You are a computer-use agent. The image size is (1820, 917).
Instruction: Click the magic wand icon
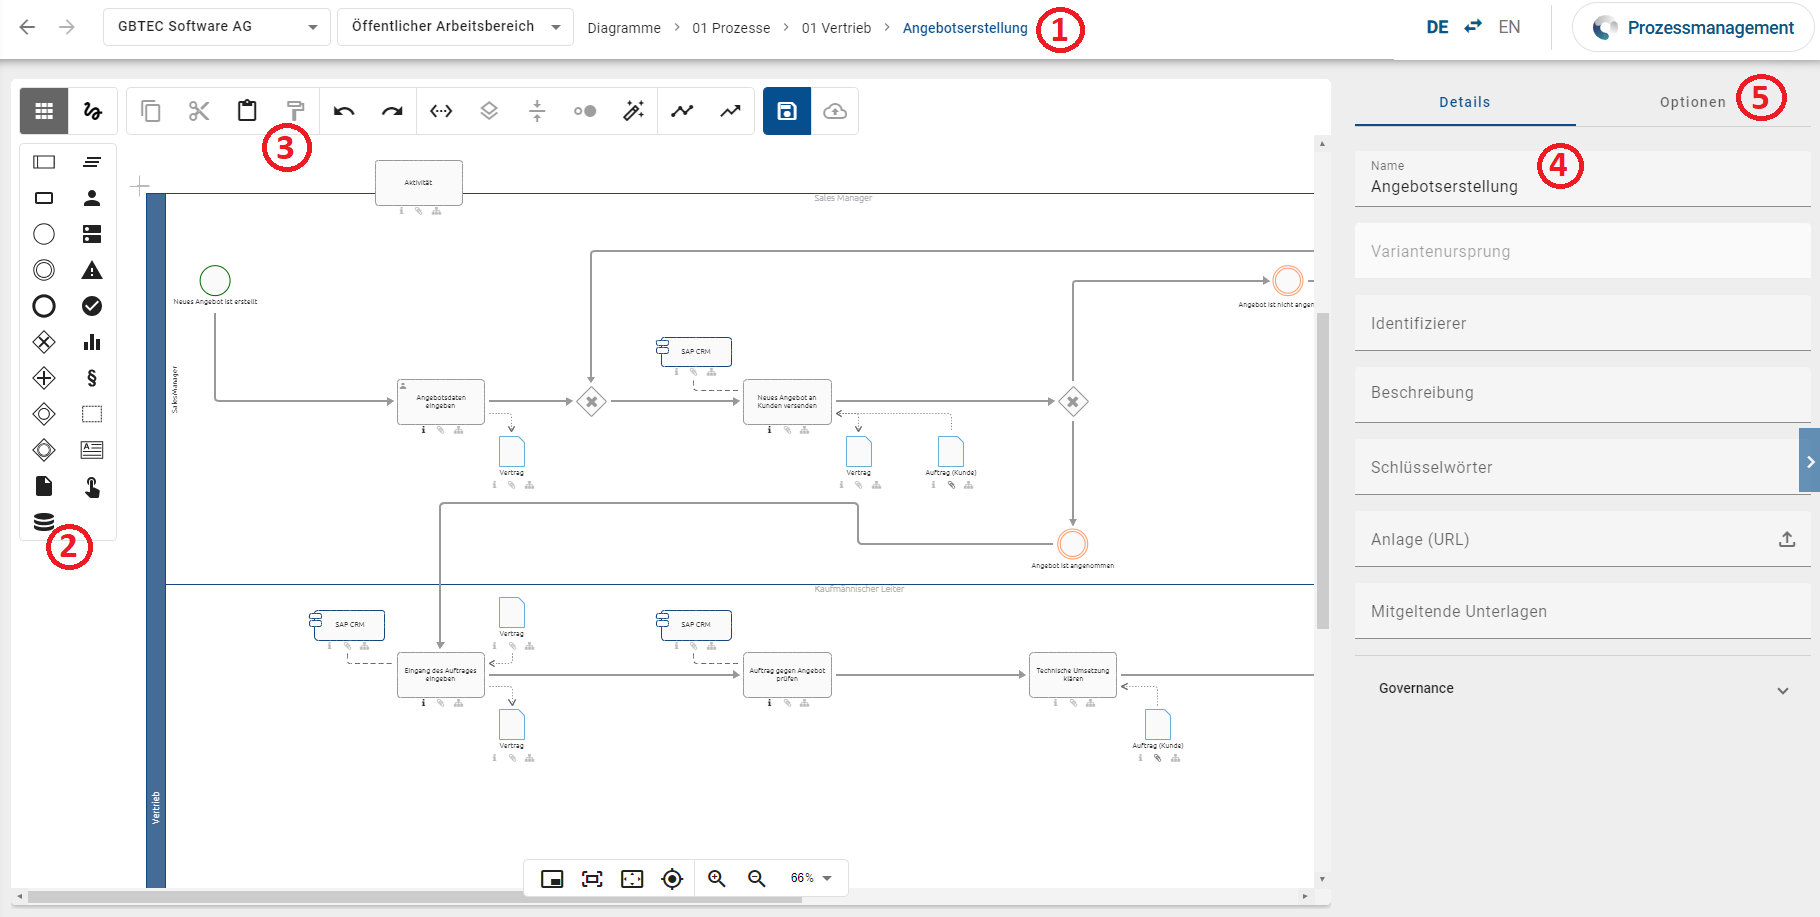click(x=633, y=111)
